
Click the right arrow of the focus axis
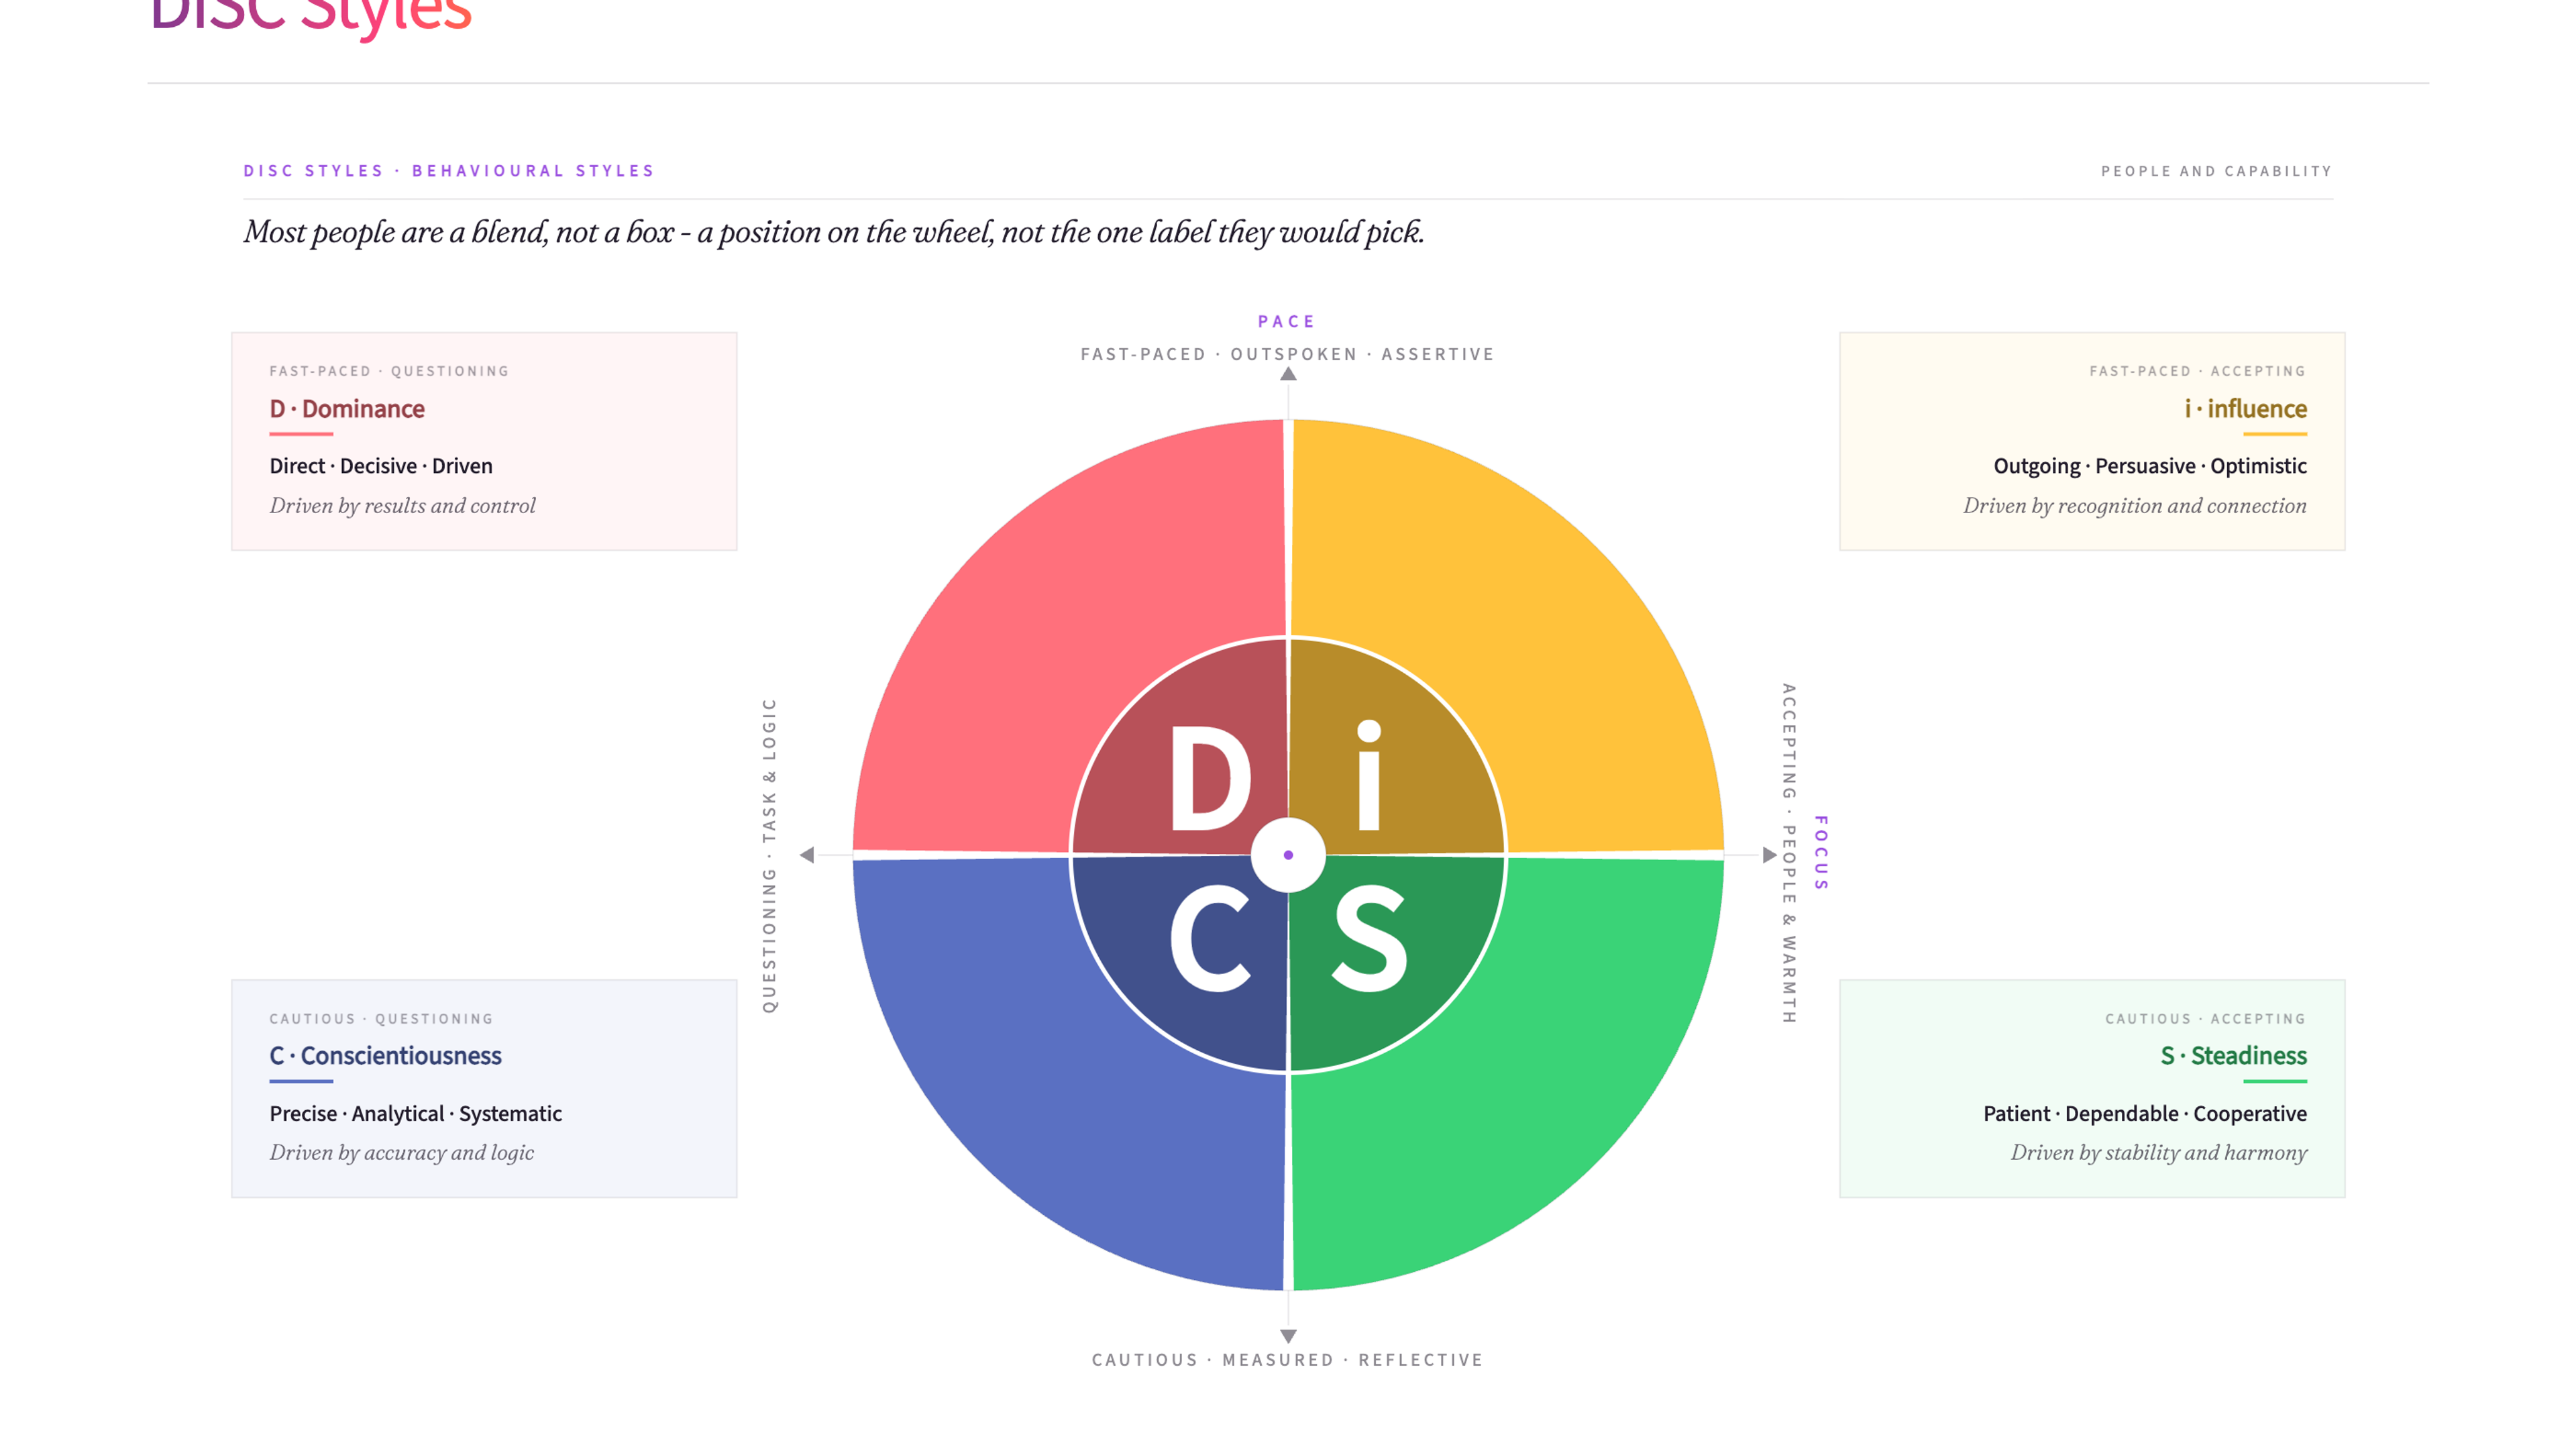coord(1769,855)
